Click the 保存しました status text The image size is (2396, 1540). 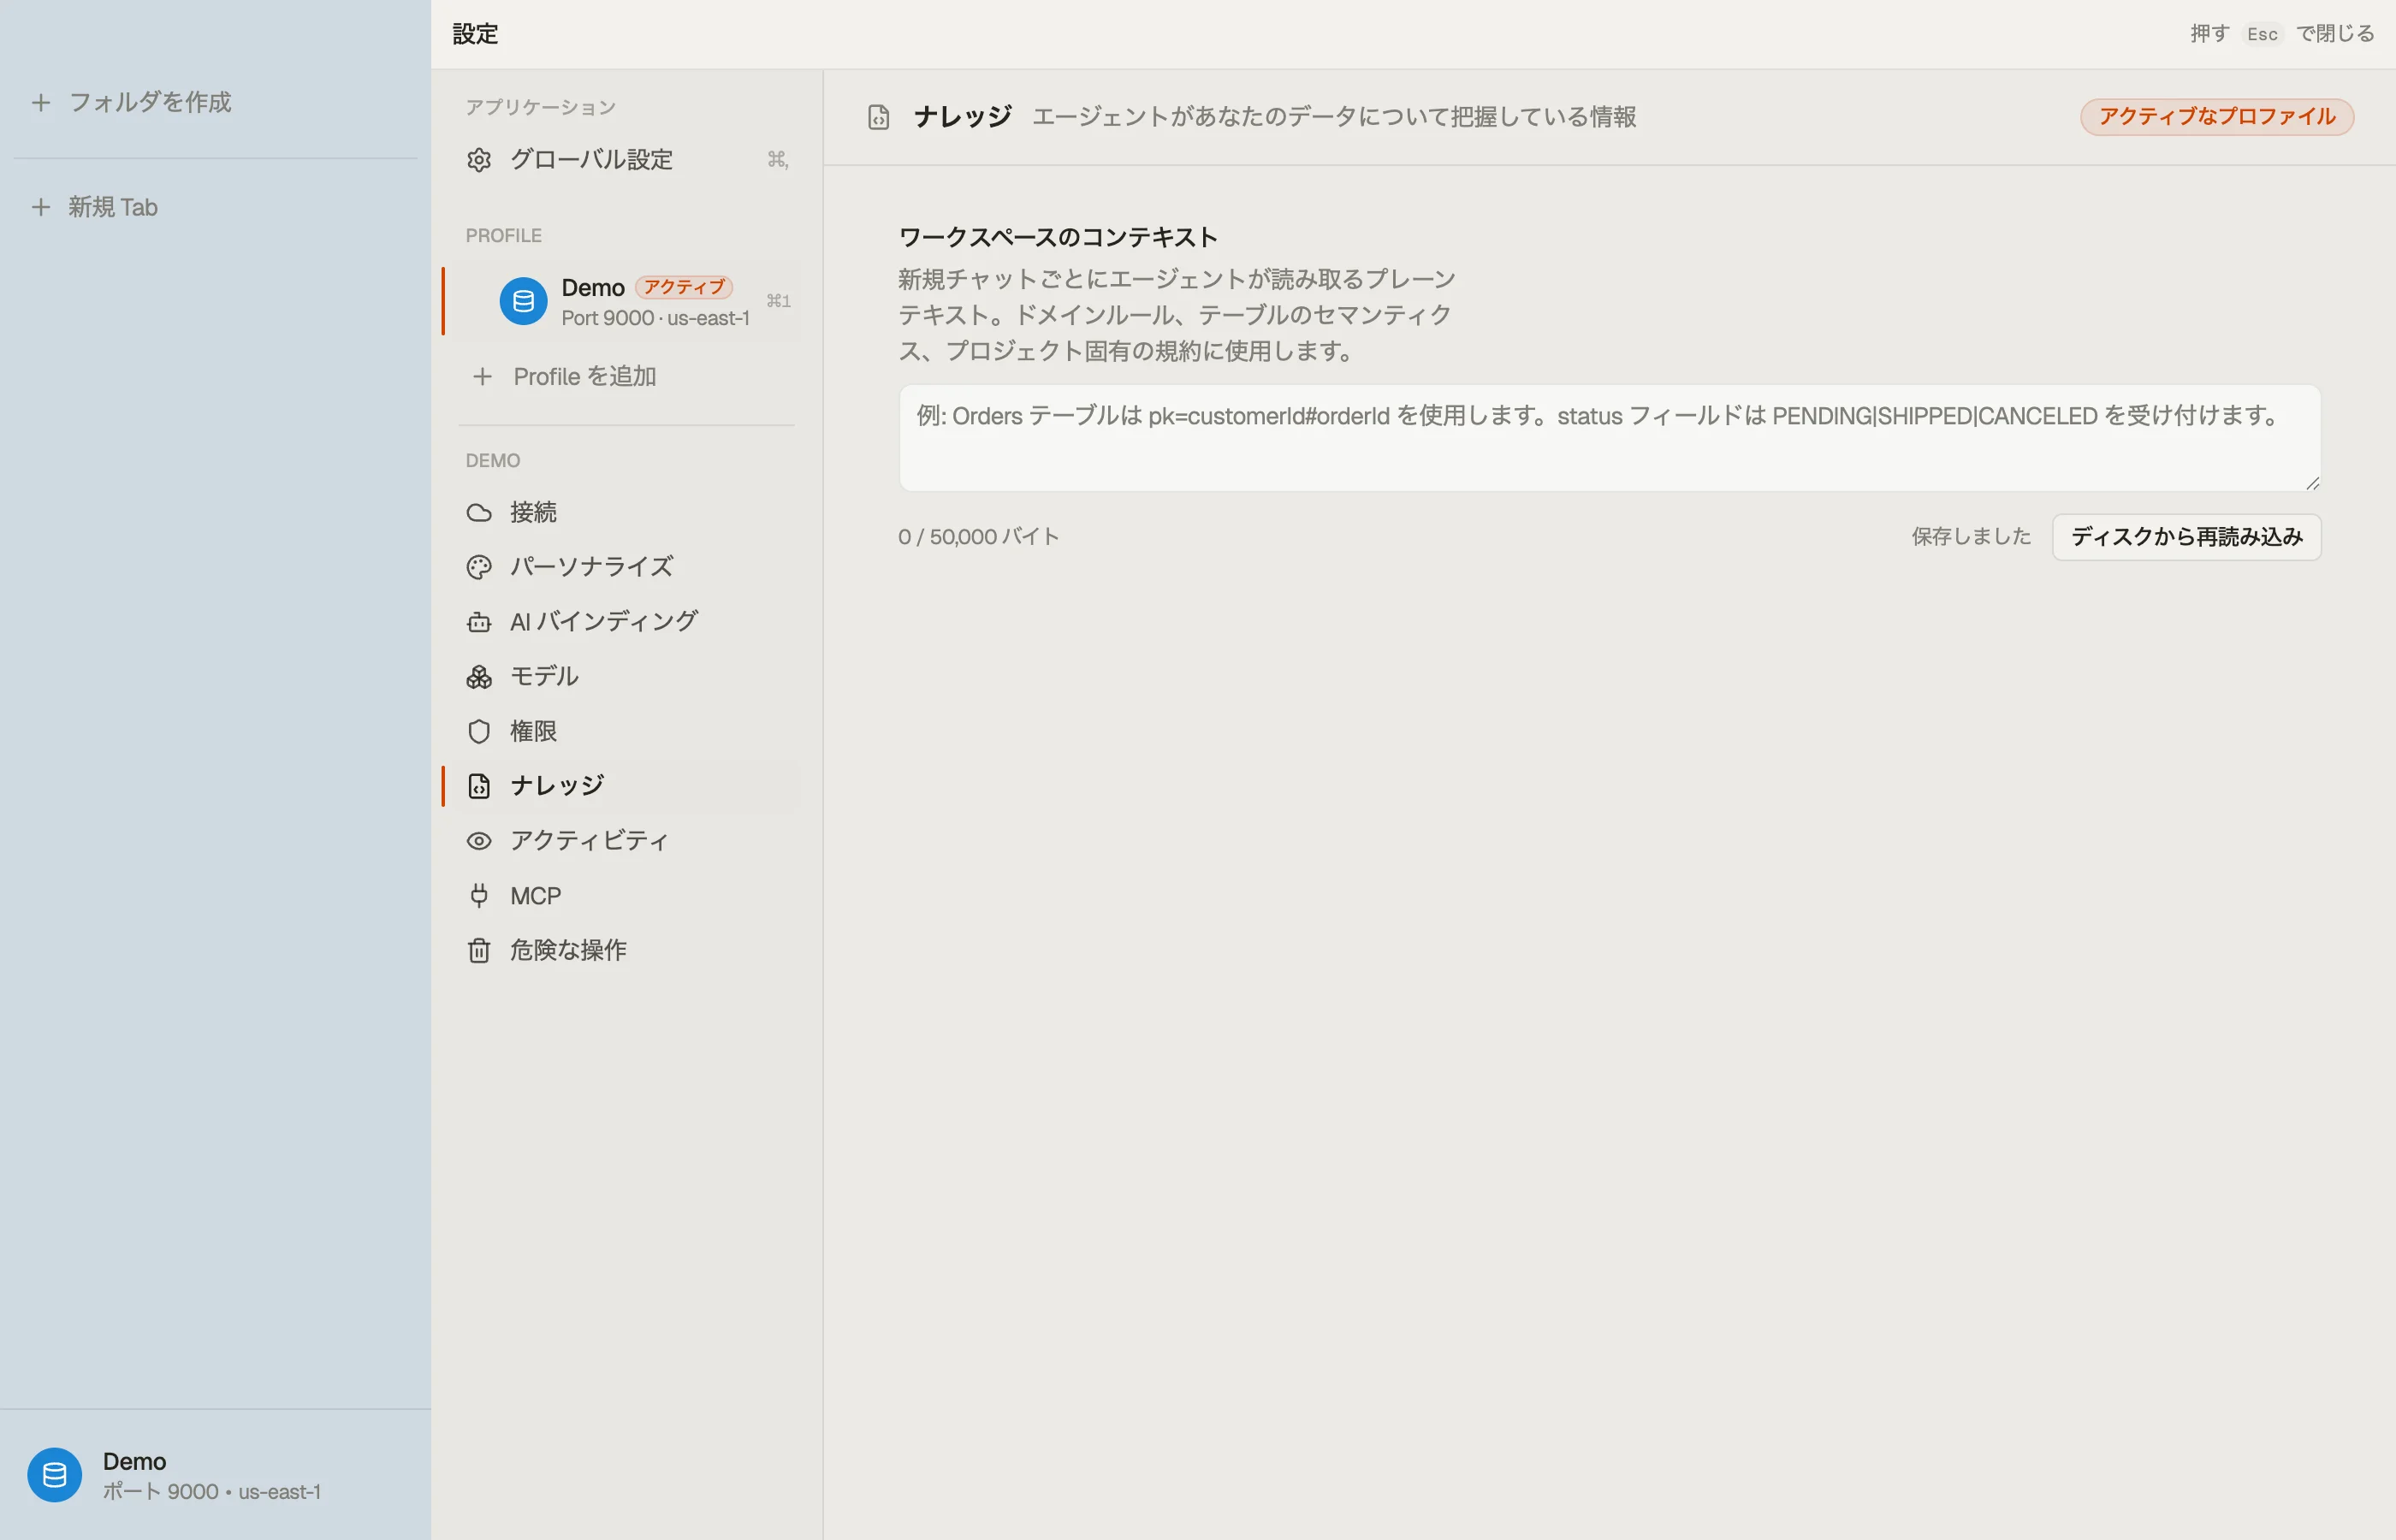pos(1971,537)
